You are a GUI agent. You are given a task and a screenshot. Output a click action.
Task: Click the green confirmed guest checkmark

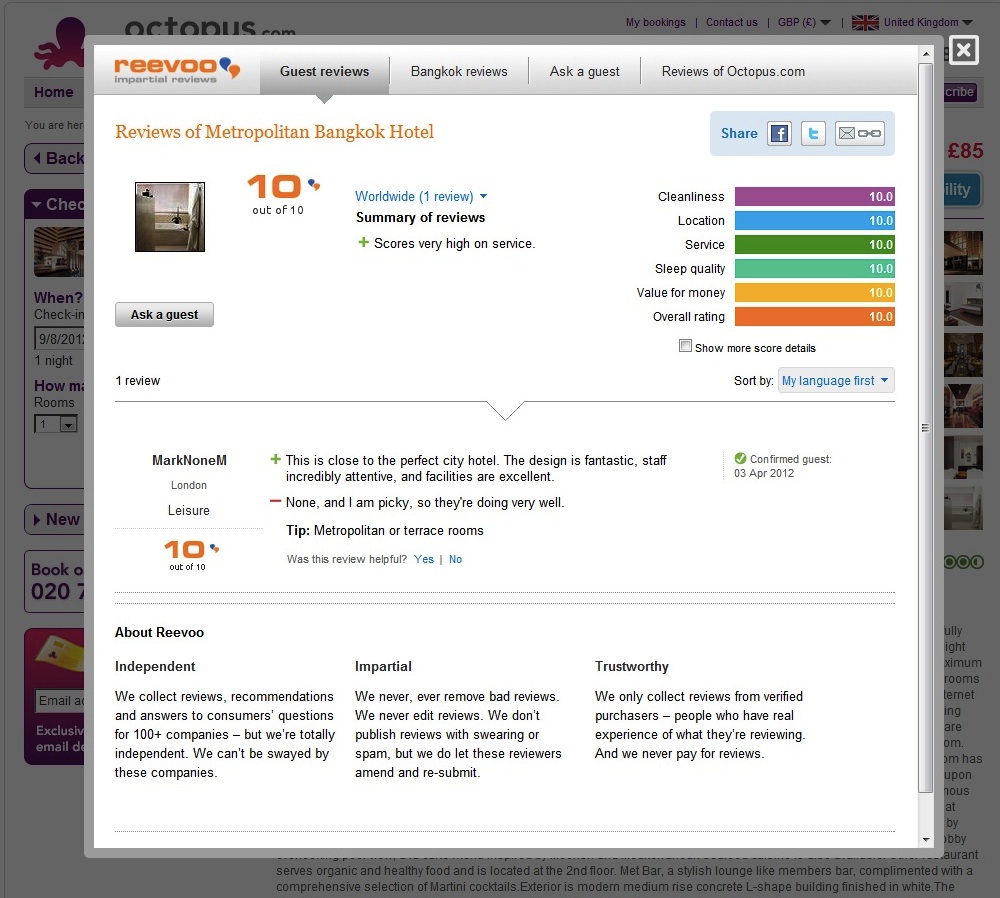[740, 459]
